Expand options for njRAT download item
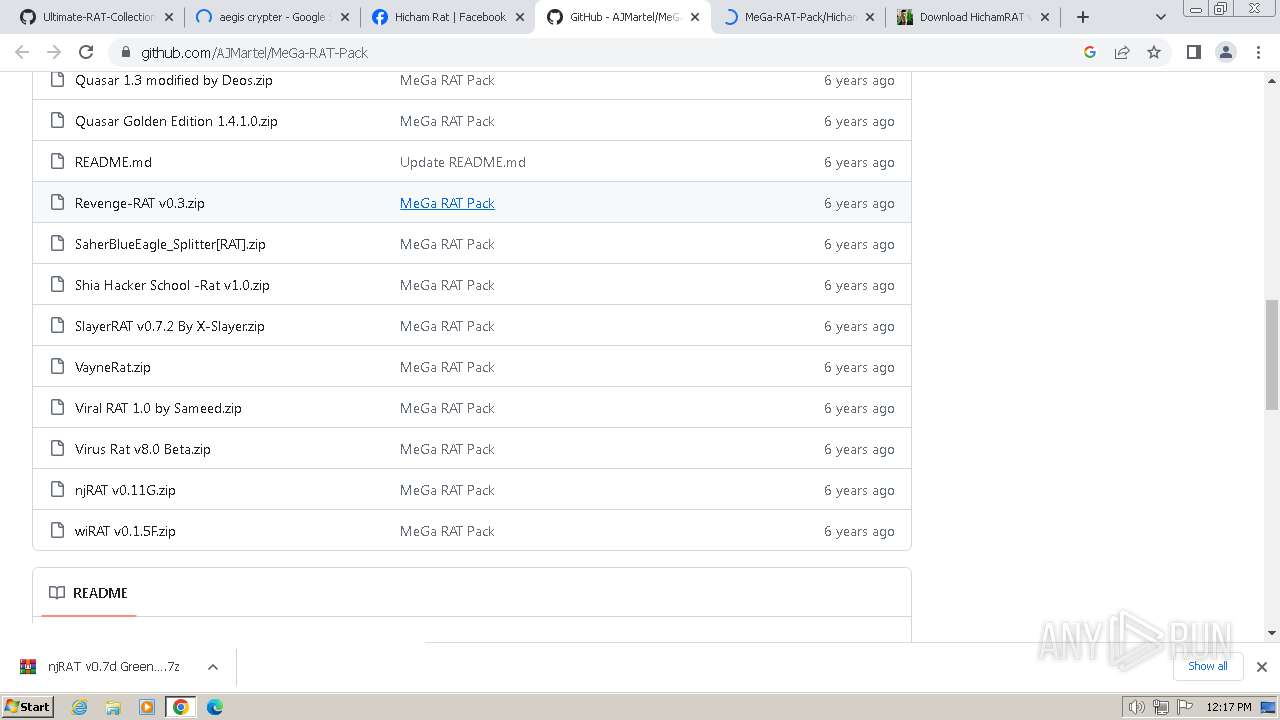Screen dimensions: 1280x720 (212, 667)
